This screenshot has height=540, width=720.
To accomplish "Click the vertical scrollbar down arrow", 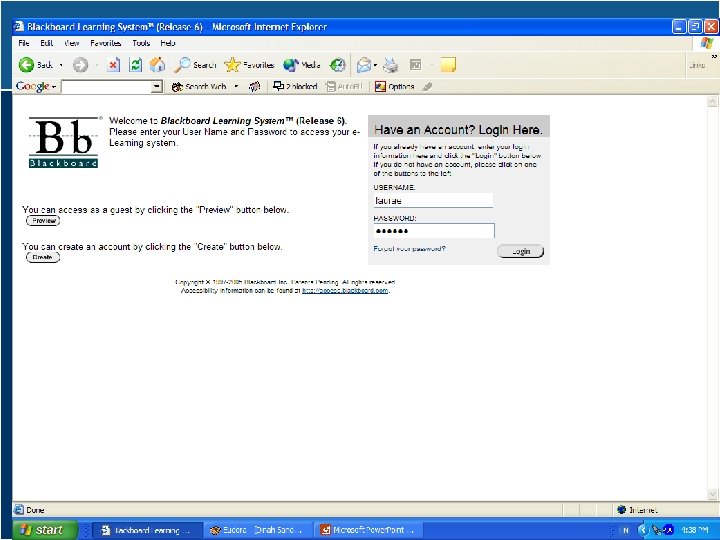I will coord(713,494).
